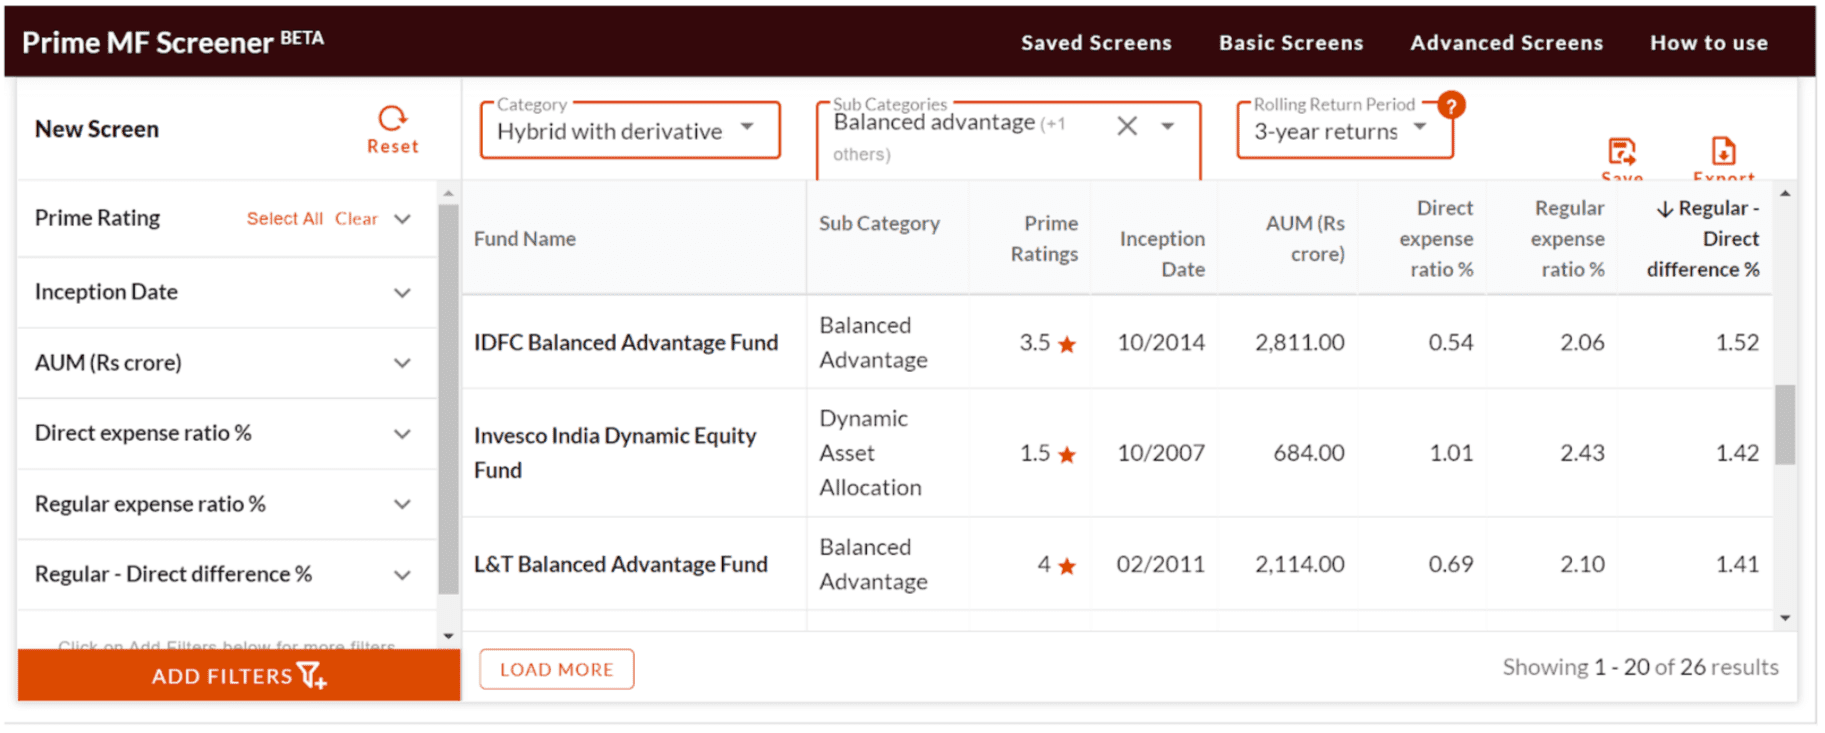Click the filter panel scrollbar thumb
1825x733 pixels.
(x=449, y=400)
